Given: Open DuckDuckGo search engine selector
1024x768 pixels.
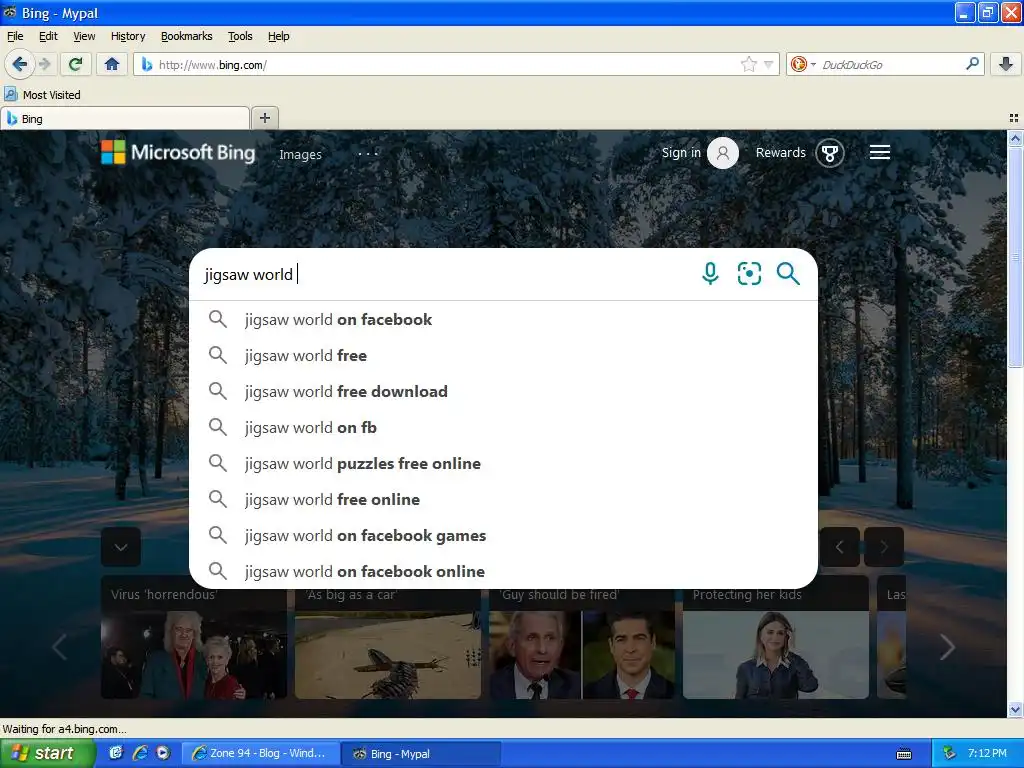Looking at the screenshot, I should pos(803,64).
